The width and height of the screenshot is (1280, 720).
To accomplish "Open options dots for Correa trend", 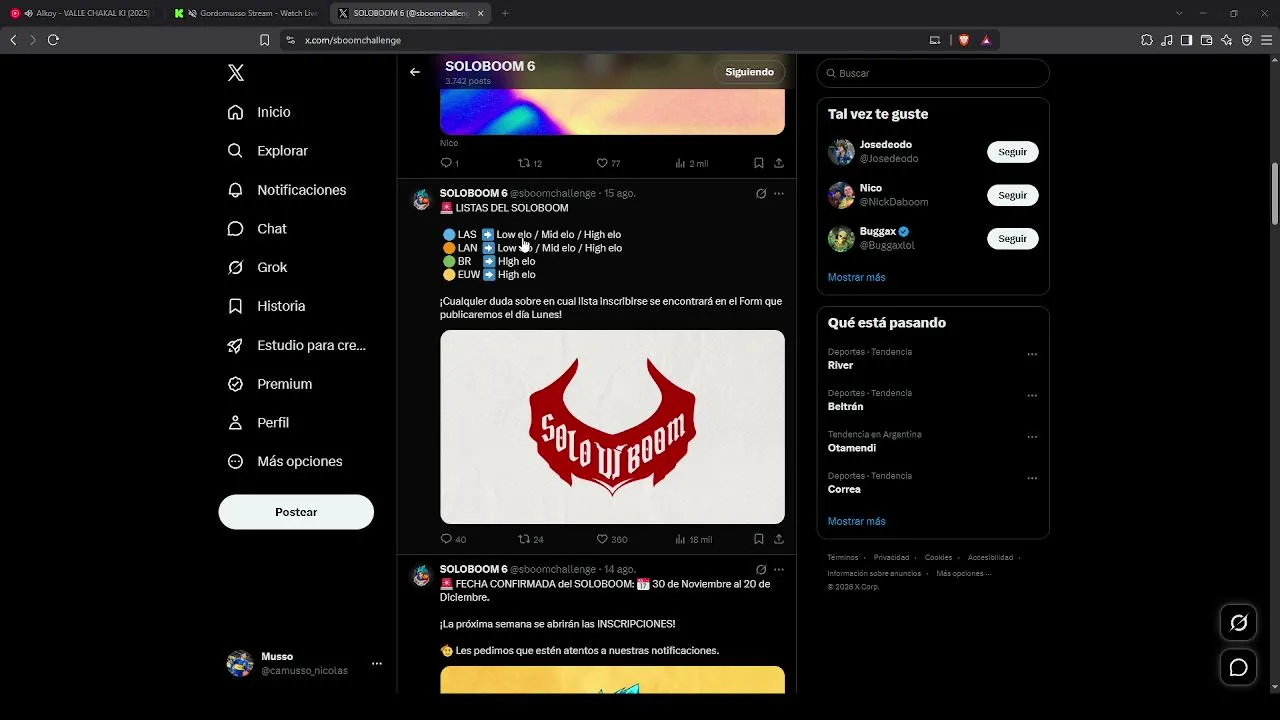I will [x=1032, y=479].
